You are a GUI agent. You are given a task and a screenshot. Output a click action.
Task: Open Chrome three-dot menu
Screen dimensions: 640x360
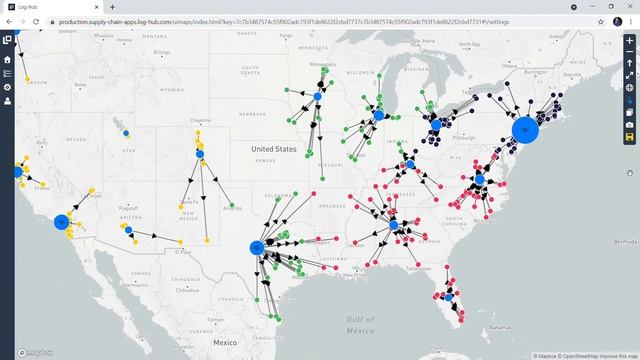[631, 22]
